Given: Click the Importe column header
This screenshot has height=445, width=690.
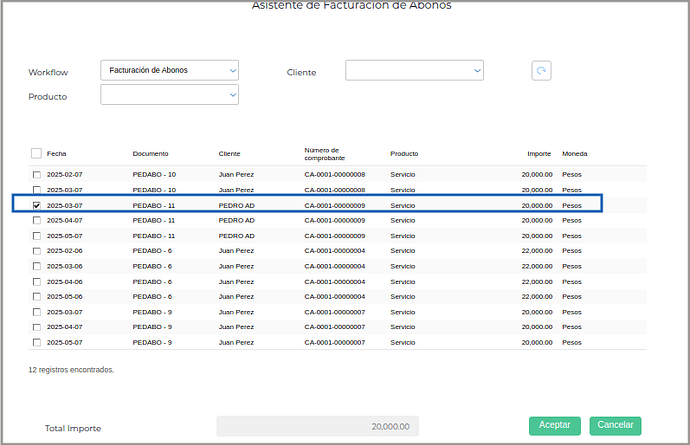Looking at the screenshot, I should tap(539, 154).
